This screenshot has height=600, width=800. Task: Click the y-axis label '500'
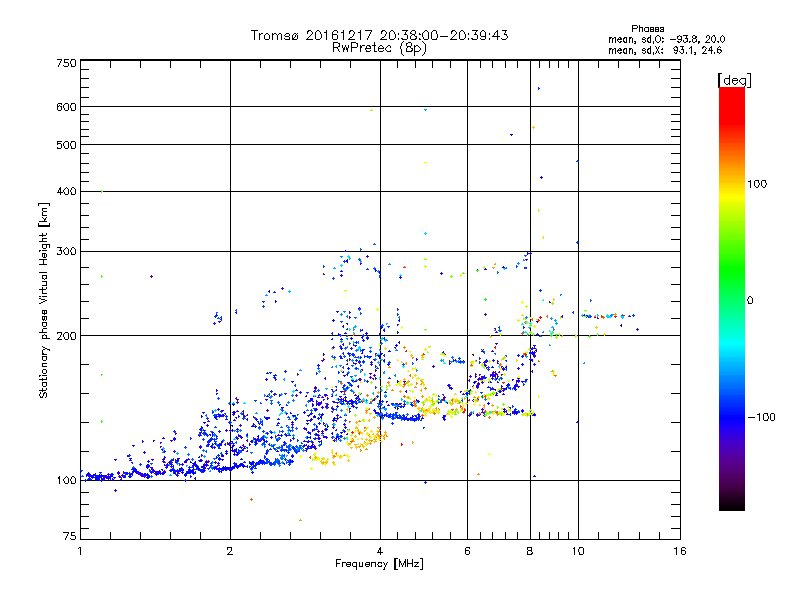[67, 145]
